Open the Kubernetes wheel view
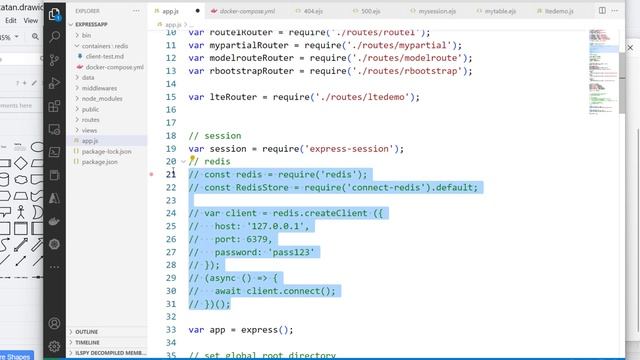 (54, 244)
